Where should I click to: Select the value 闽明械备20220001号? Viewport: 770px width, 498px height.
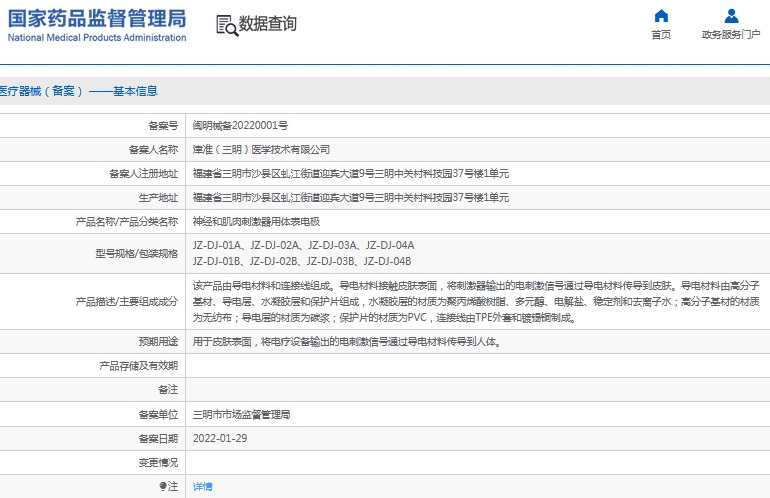point(240,126)
